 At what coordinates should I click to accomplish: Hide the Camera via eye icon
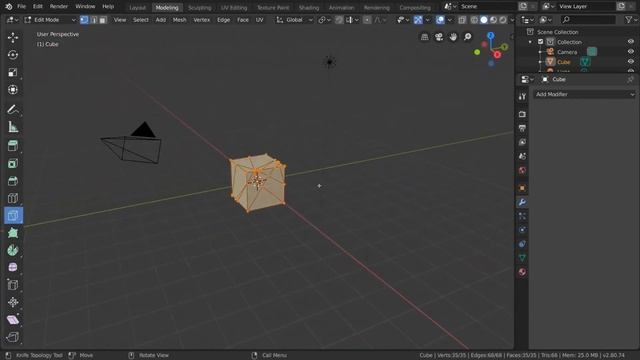(631, 52)
